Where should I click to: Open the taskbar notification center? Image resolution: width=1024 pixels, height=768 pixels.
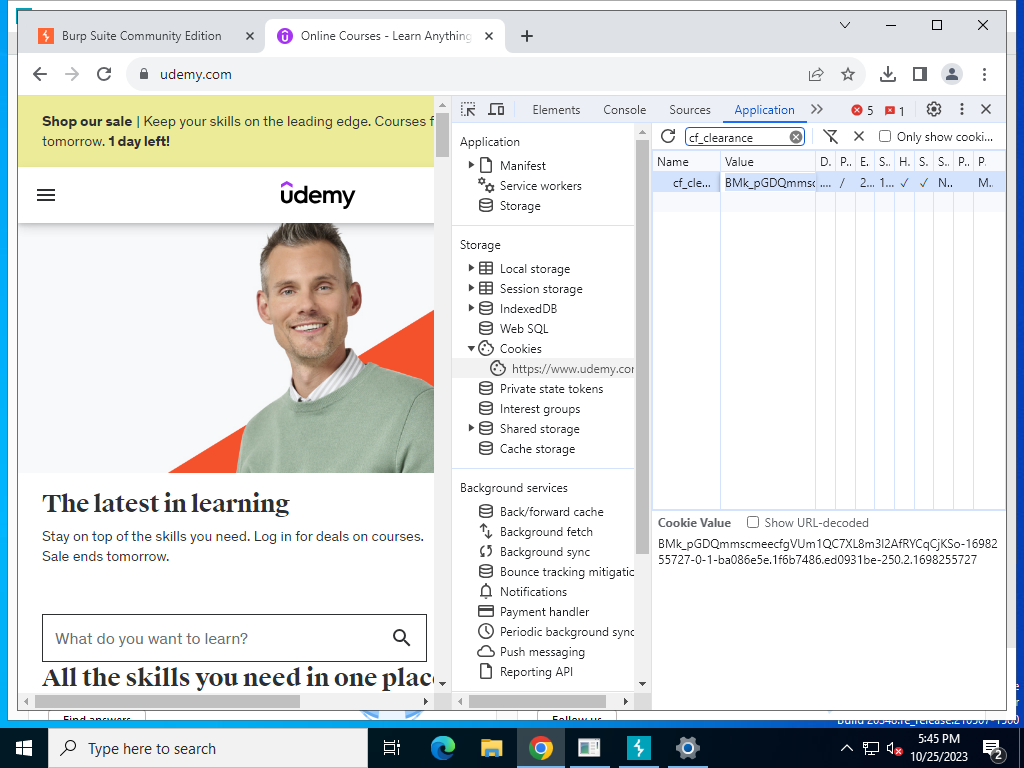[x=992, y=749]
